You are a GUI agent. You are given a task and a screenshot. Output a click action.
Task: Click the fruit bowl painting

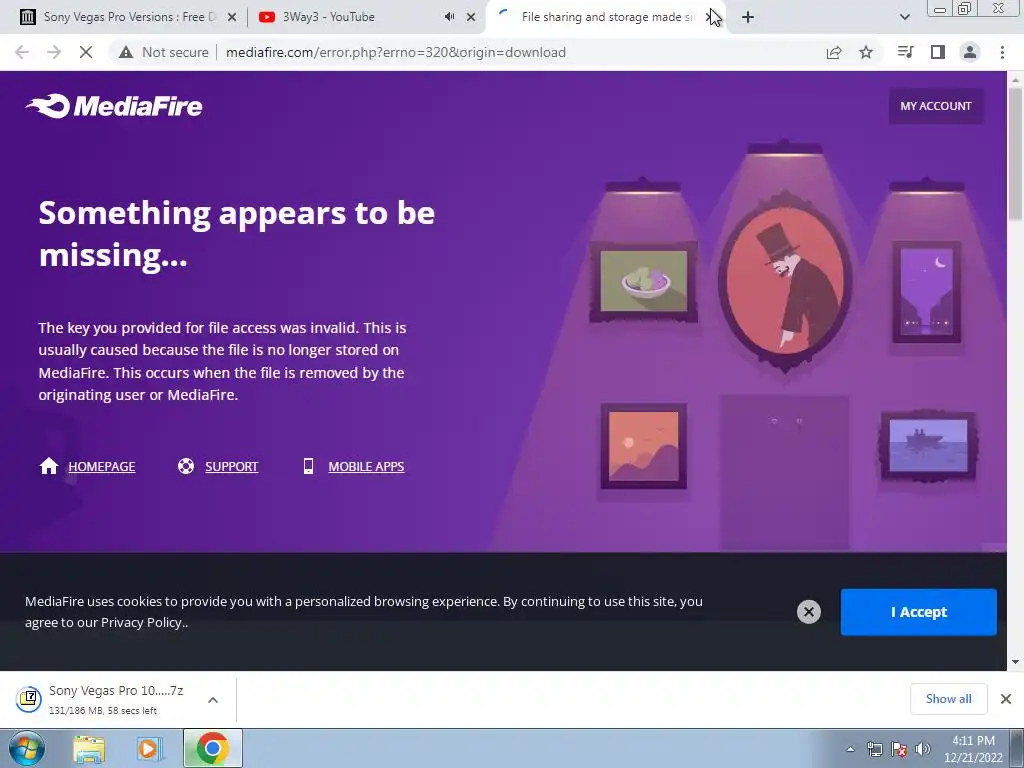pyautogui.click(x=643, y=281)
